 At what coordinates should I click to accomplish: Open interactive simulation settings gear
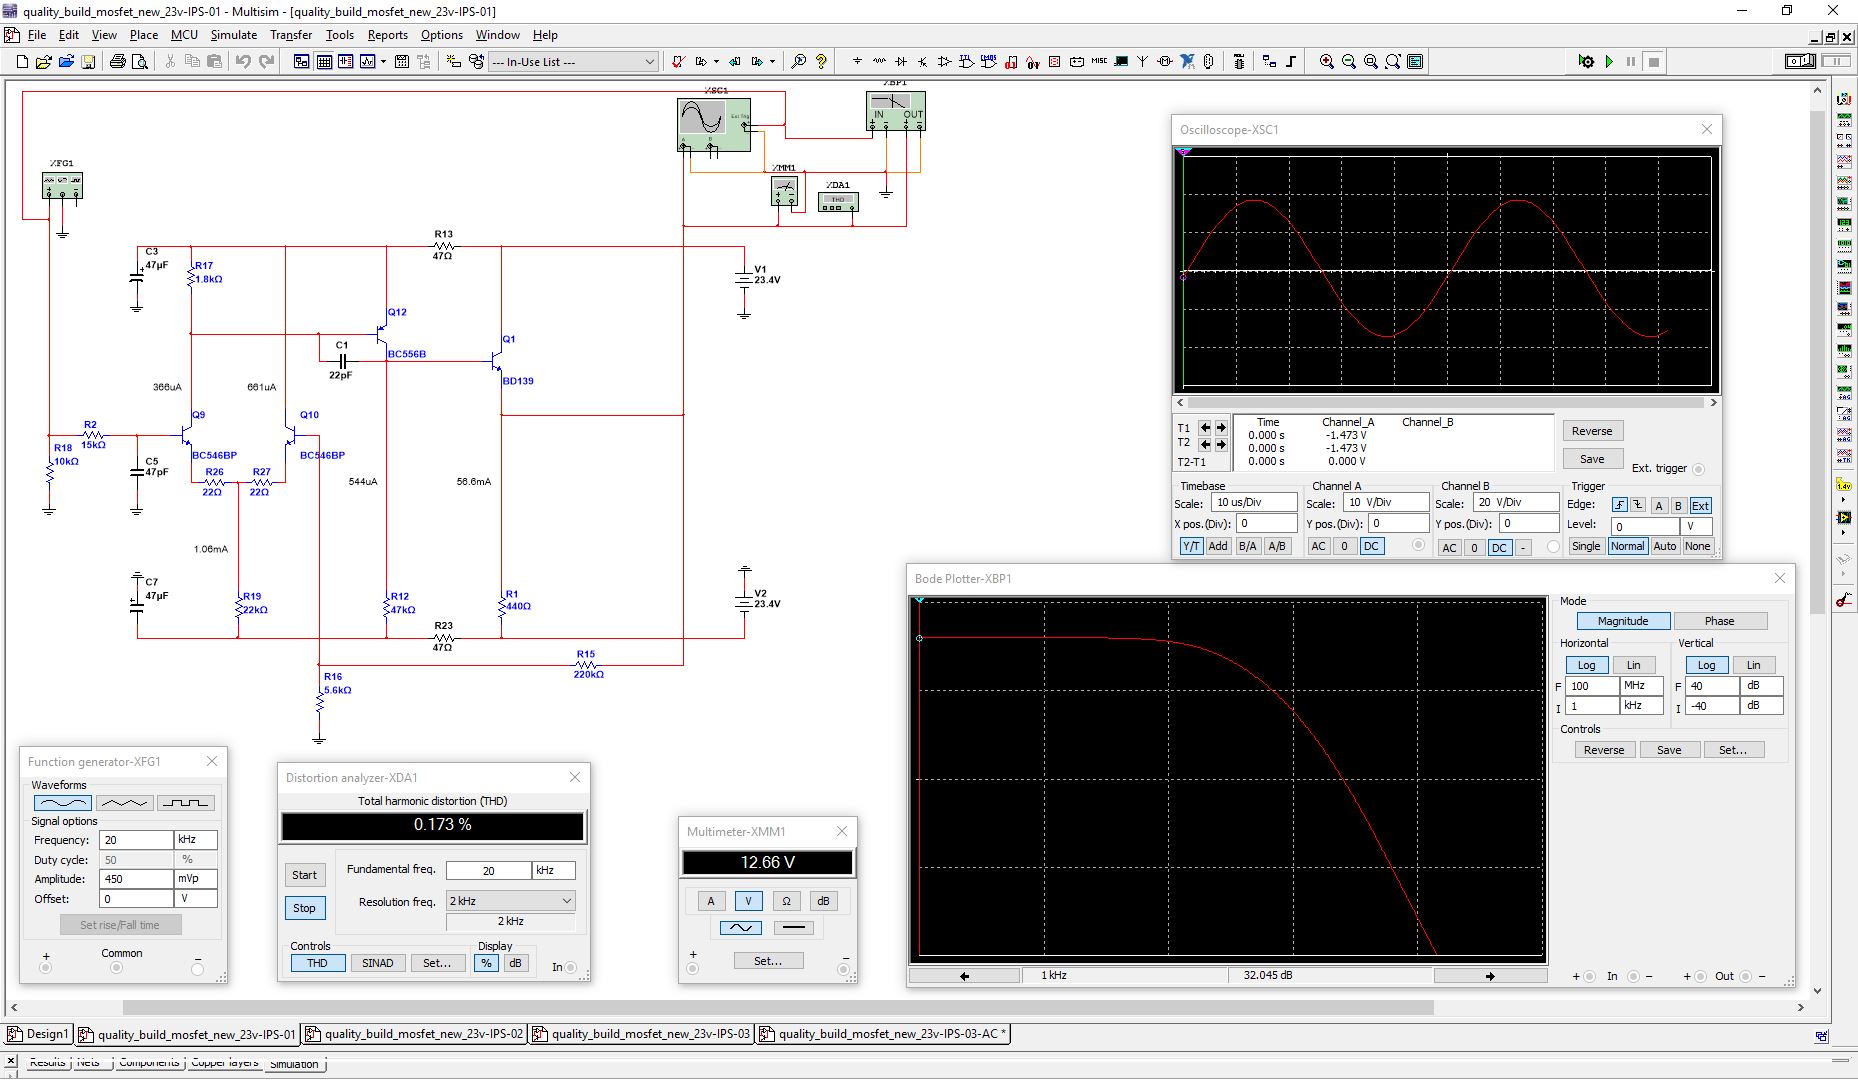coord(1586,62)
